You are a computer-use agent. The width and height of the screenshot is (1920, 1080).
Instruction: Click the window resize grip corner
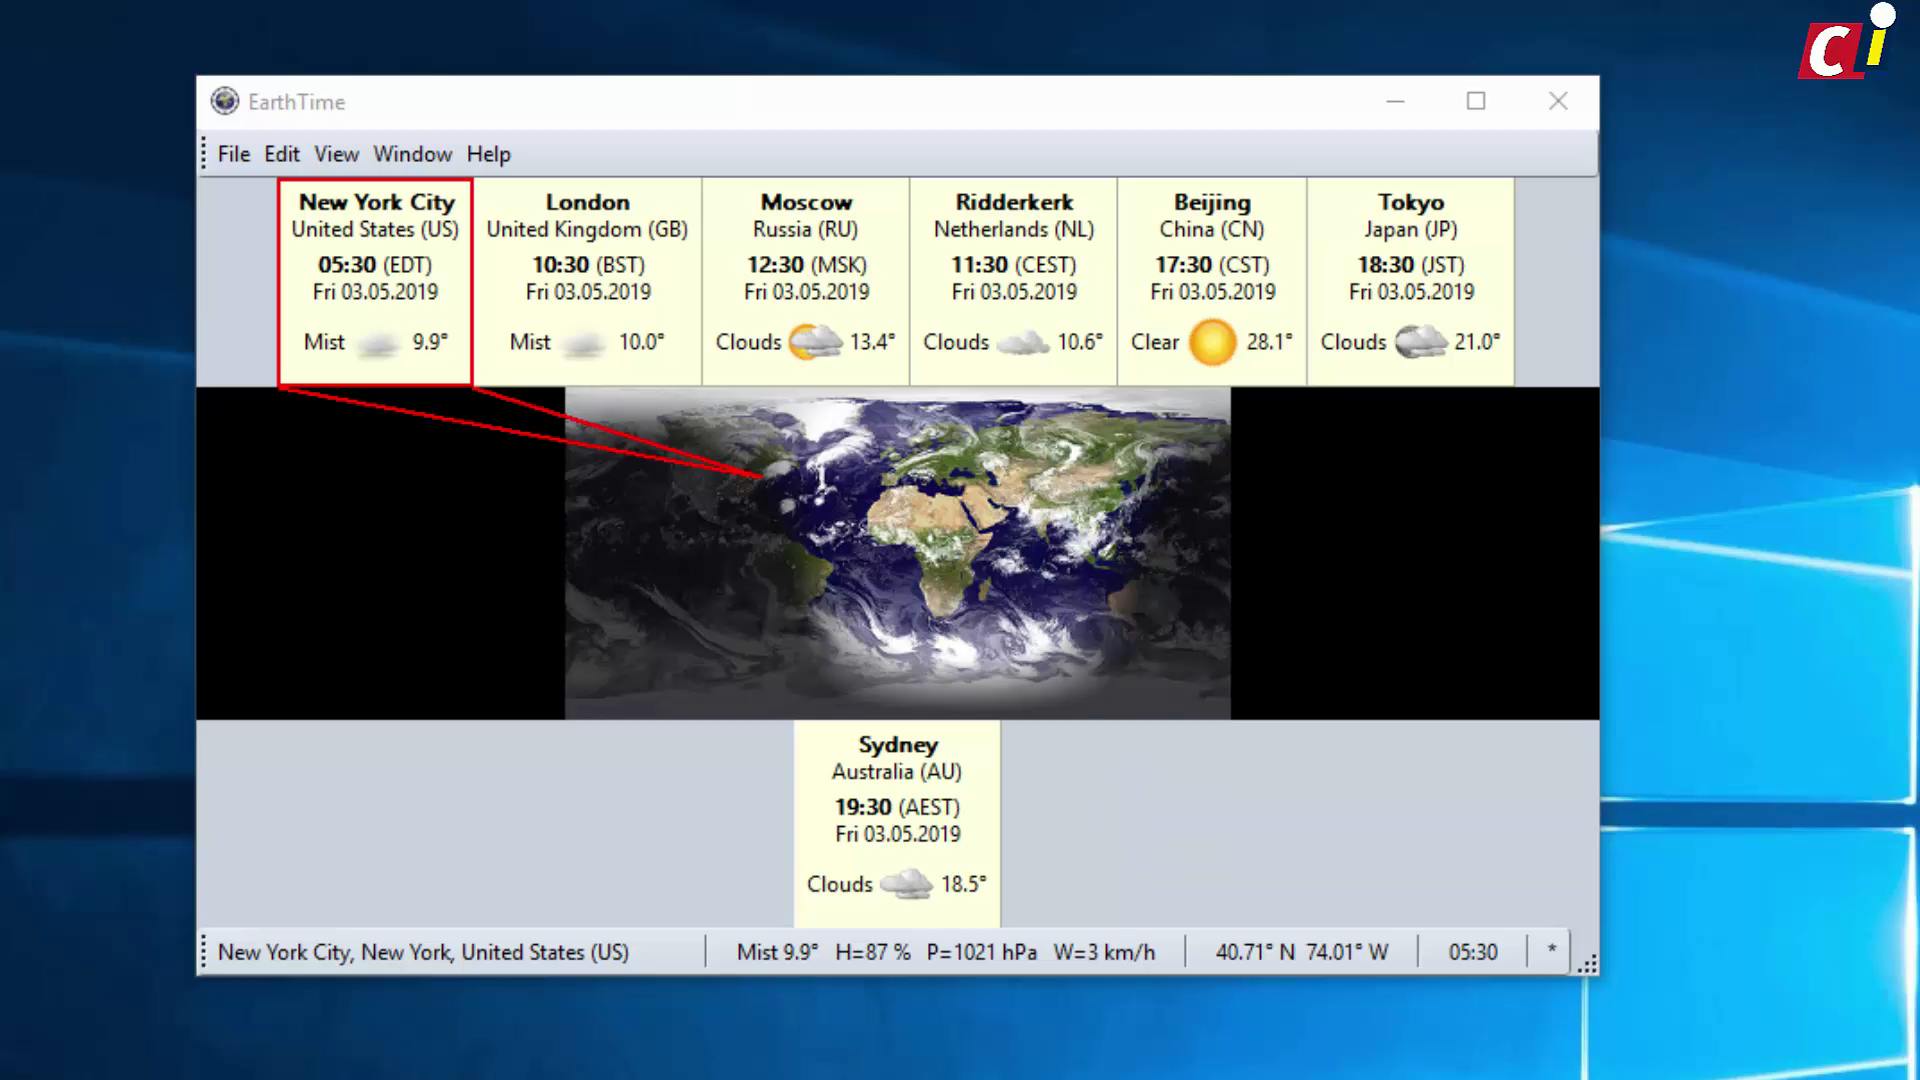pos(1587,964)
